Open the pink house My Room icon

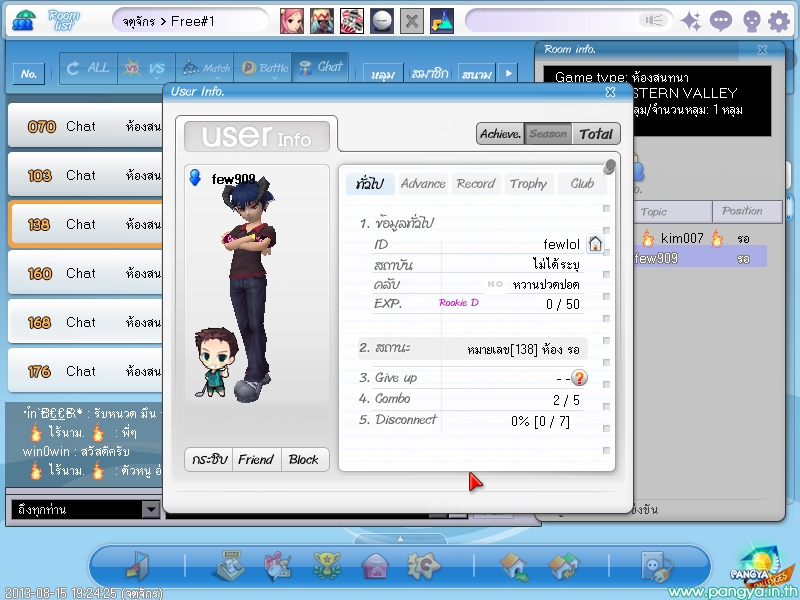point(376,567)
